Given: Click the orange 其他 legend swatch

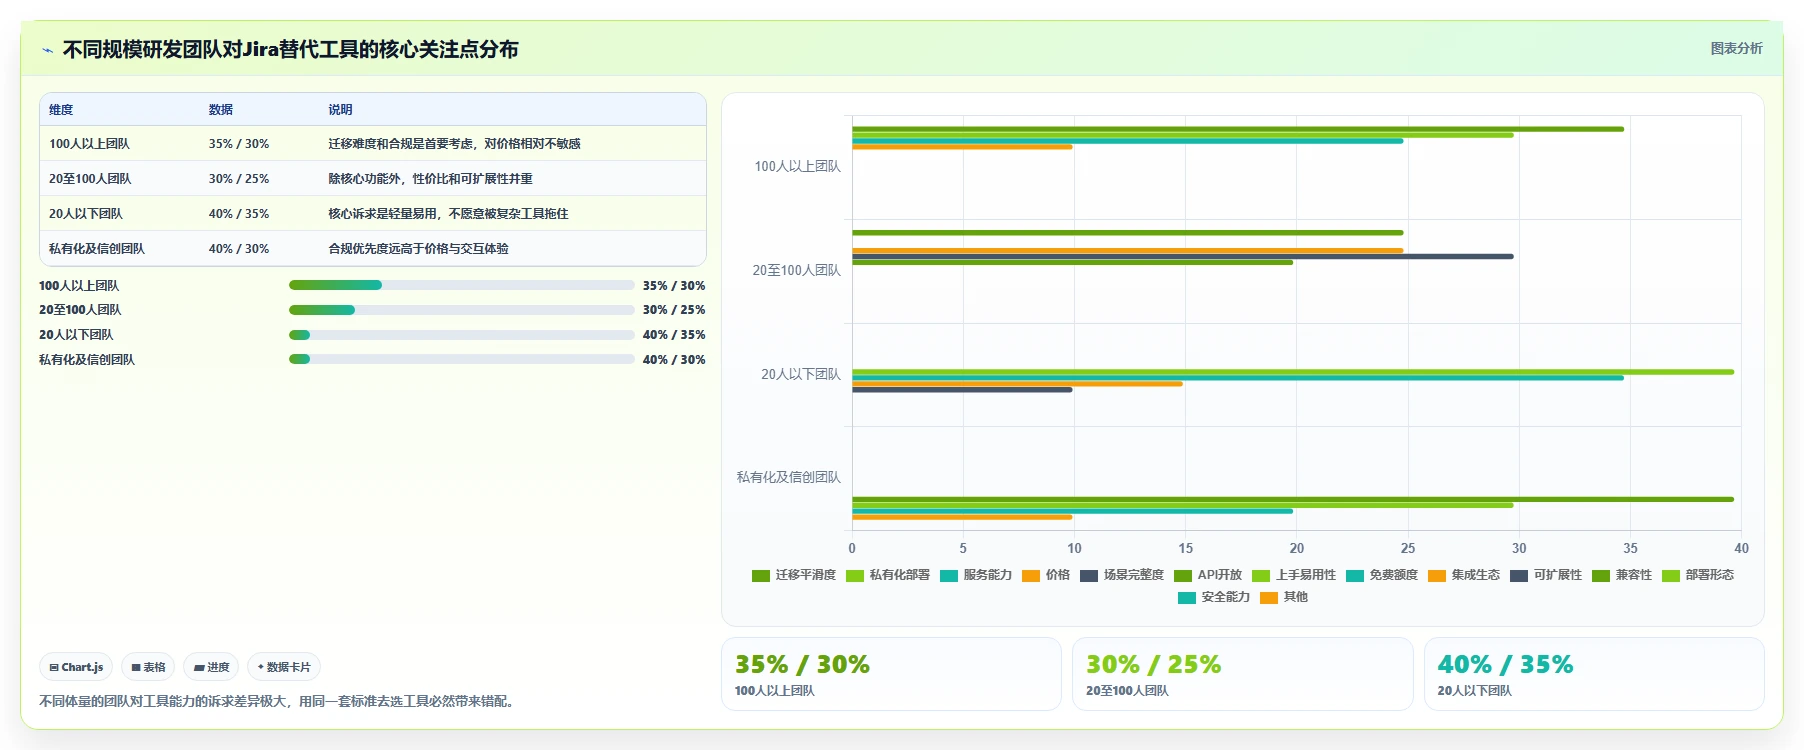Looking at the screenshot, I should tap(1269, 598).
